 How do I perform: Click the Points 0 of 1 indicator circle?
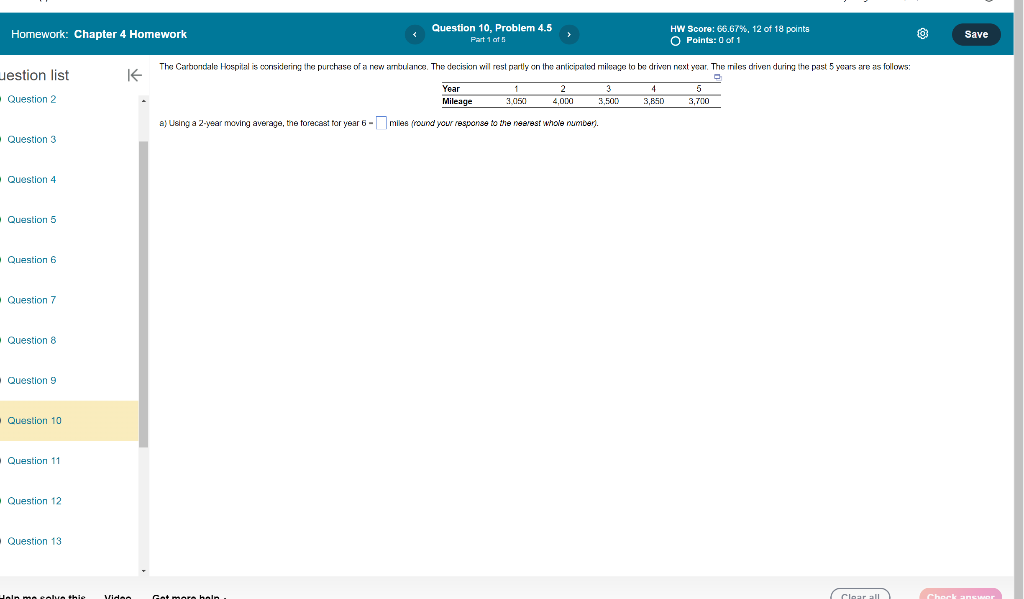[675, 41]
